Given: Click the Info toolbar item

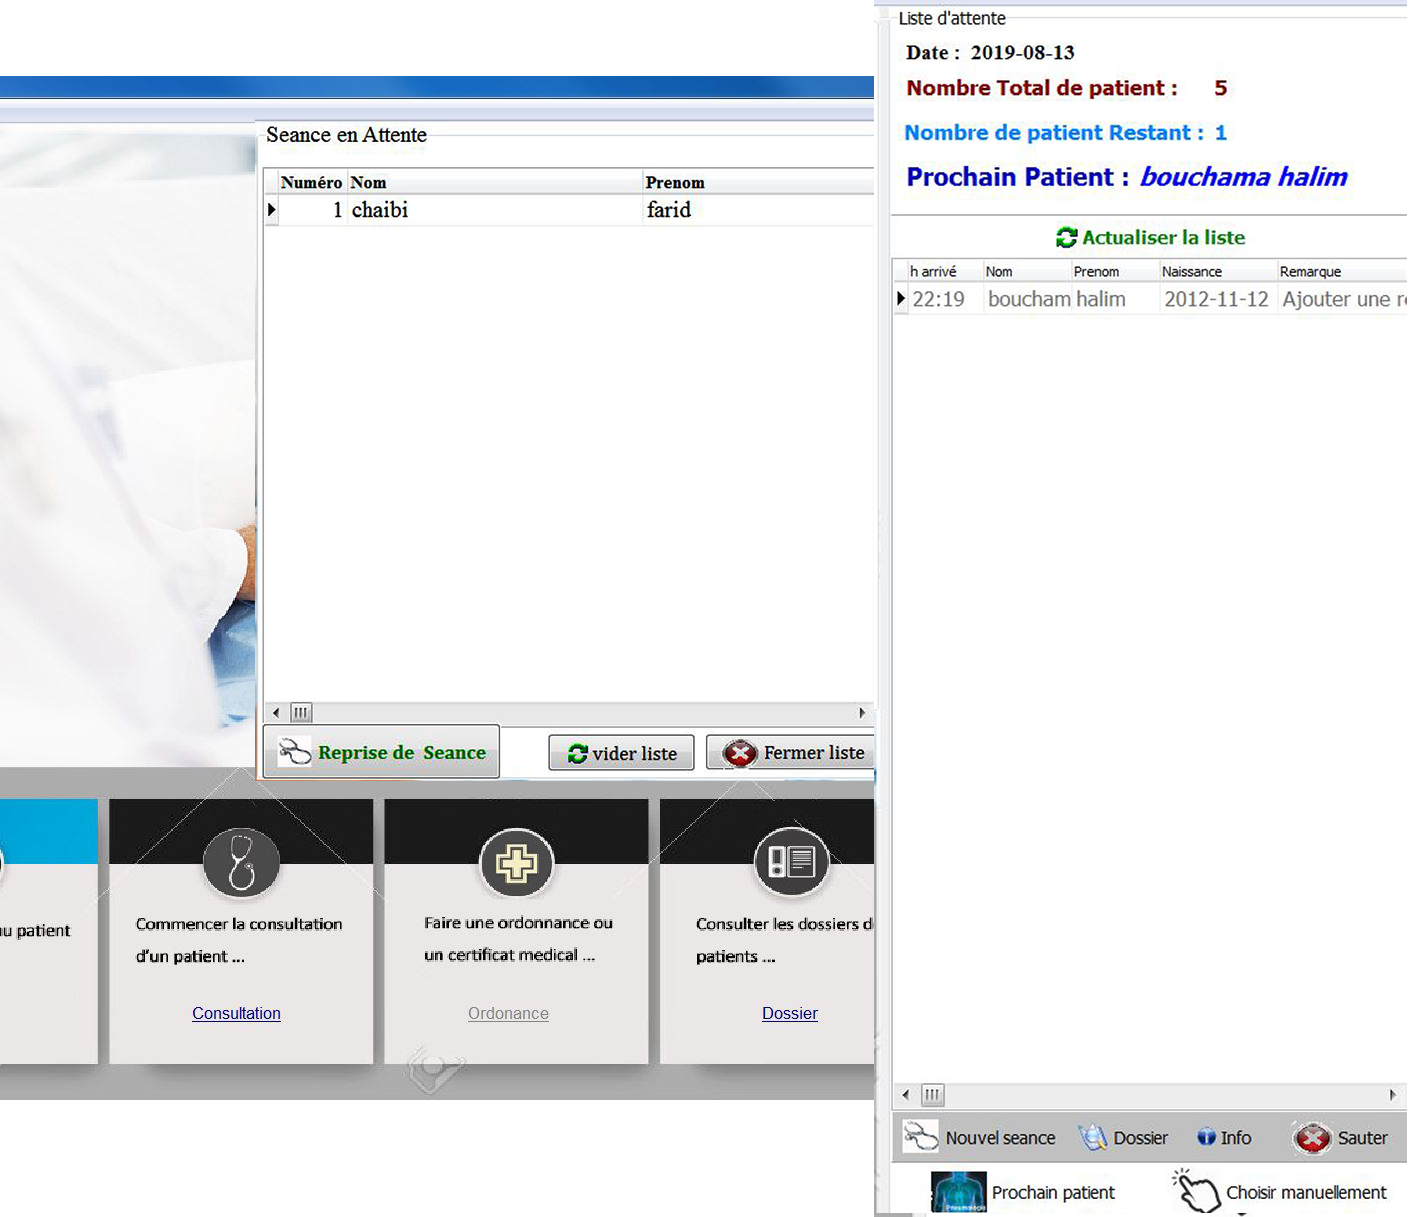Looking at the screenshot, I should [1224, 1138].
